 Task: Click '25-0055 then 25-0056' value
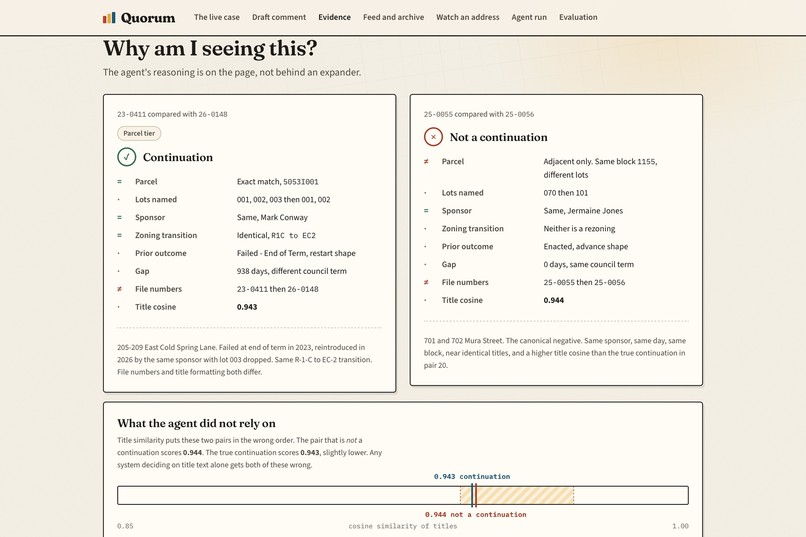pyautogui.click(x=584, y=283)
